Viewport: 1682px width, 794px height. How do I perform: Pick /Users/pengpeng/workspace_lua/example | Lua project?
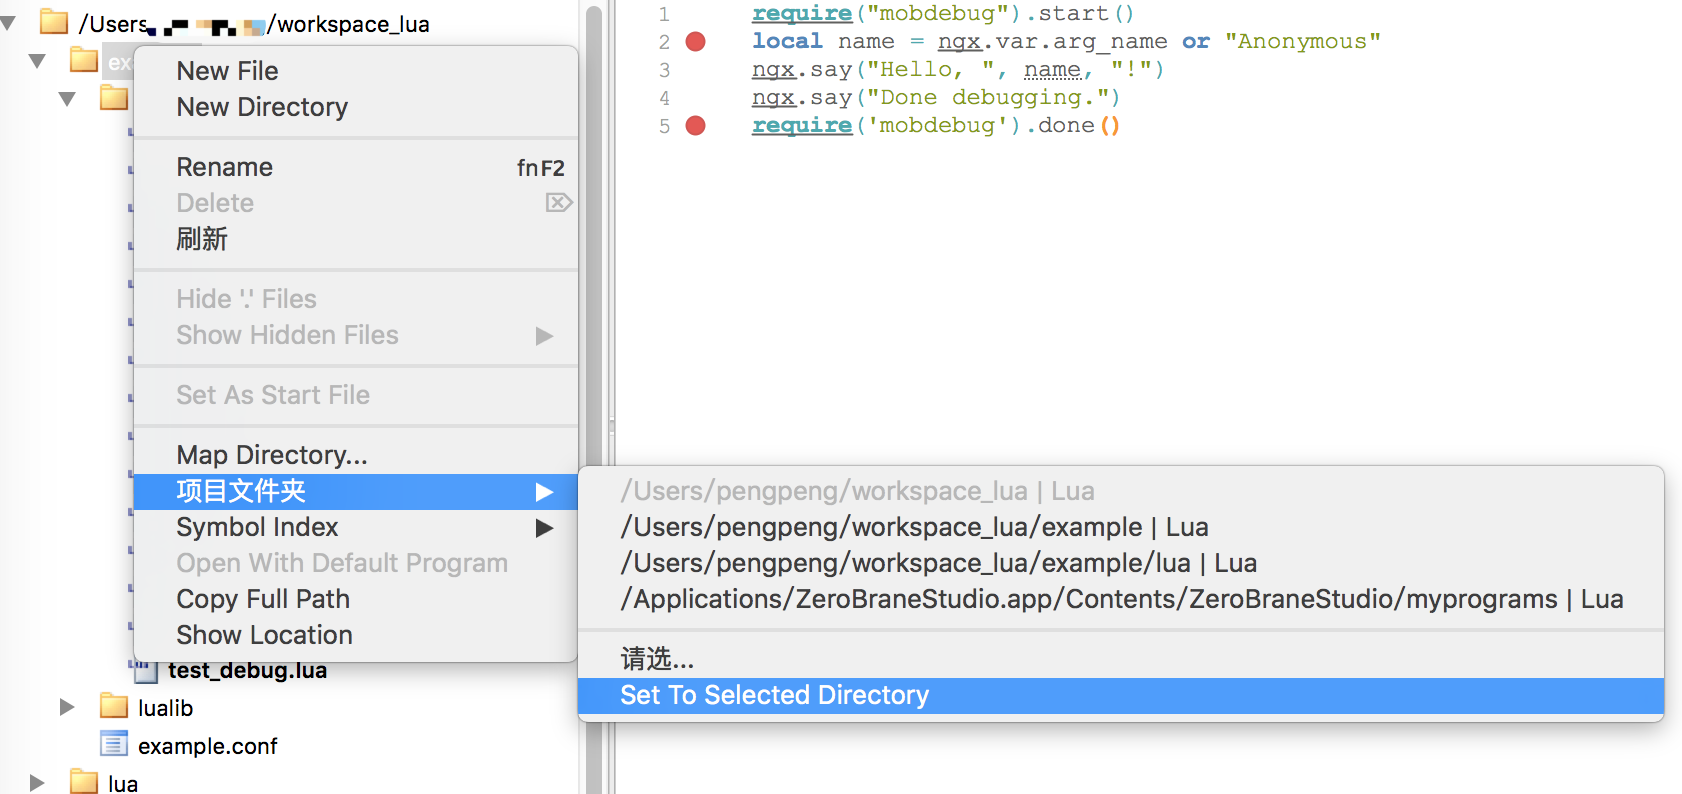[x=1121, y=527]
